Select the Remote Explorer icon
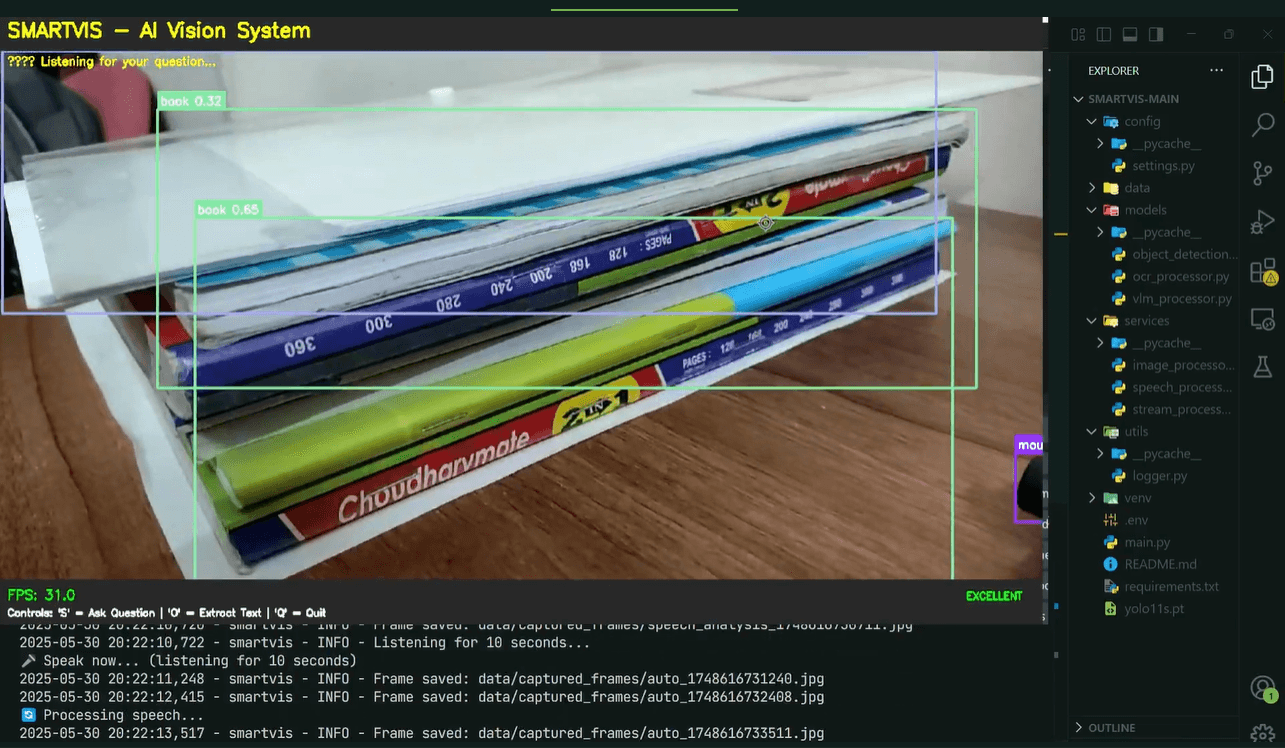The height and width of the screenshot is (748, 1285). point(1262,319)
